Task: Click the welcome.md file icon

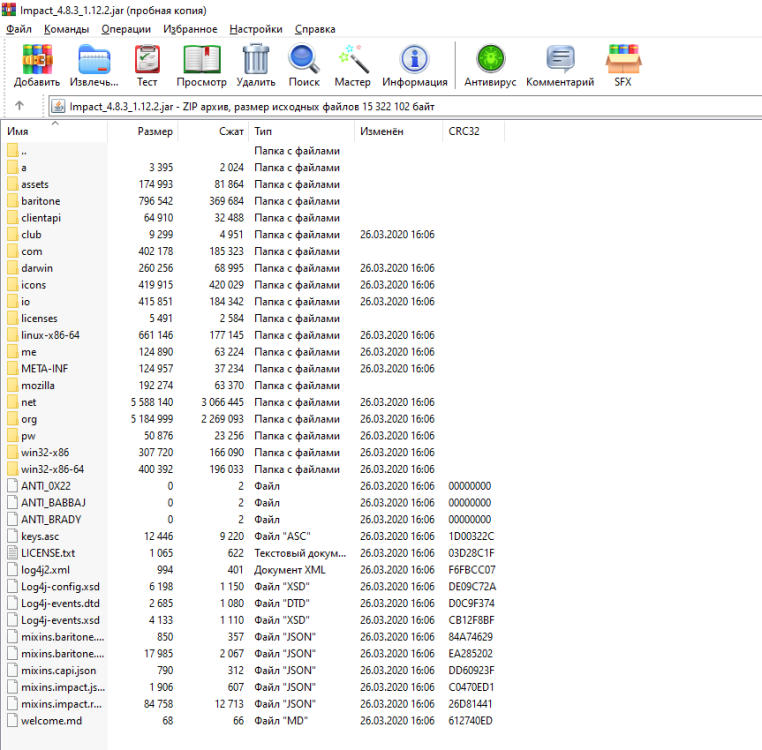Action: click(13, 720)
